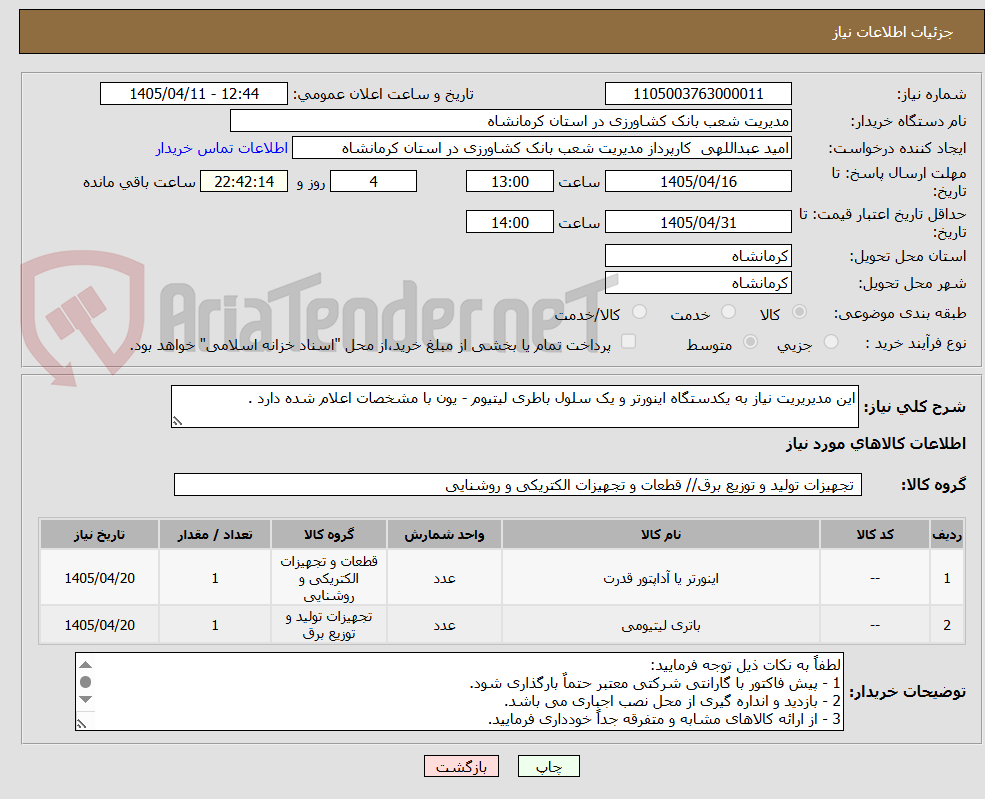This screenshot has height=799, width=985.
Task: Click the عدد unit cell in row 1
Action: click(x=444, y=578)
